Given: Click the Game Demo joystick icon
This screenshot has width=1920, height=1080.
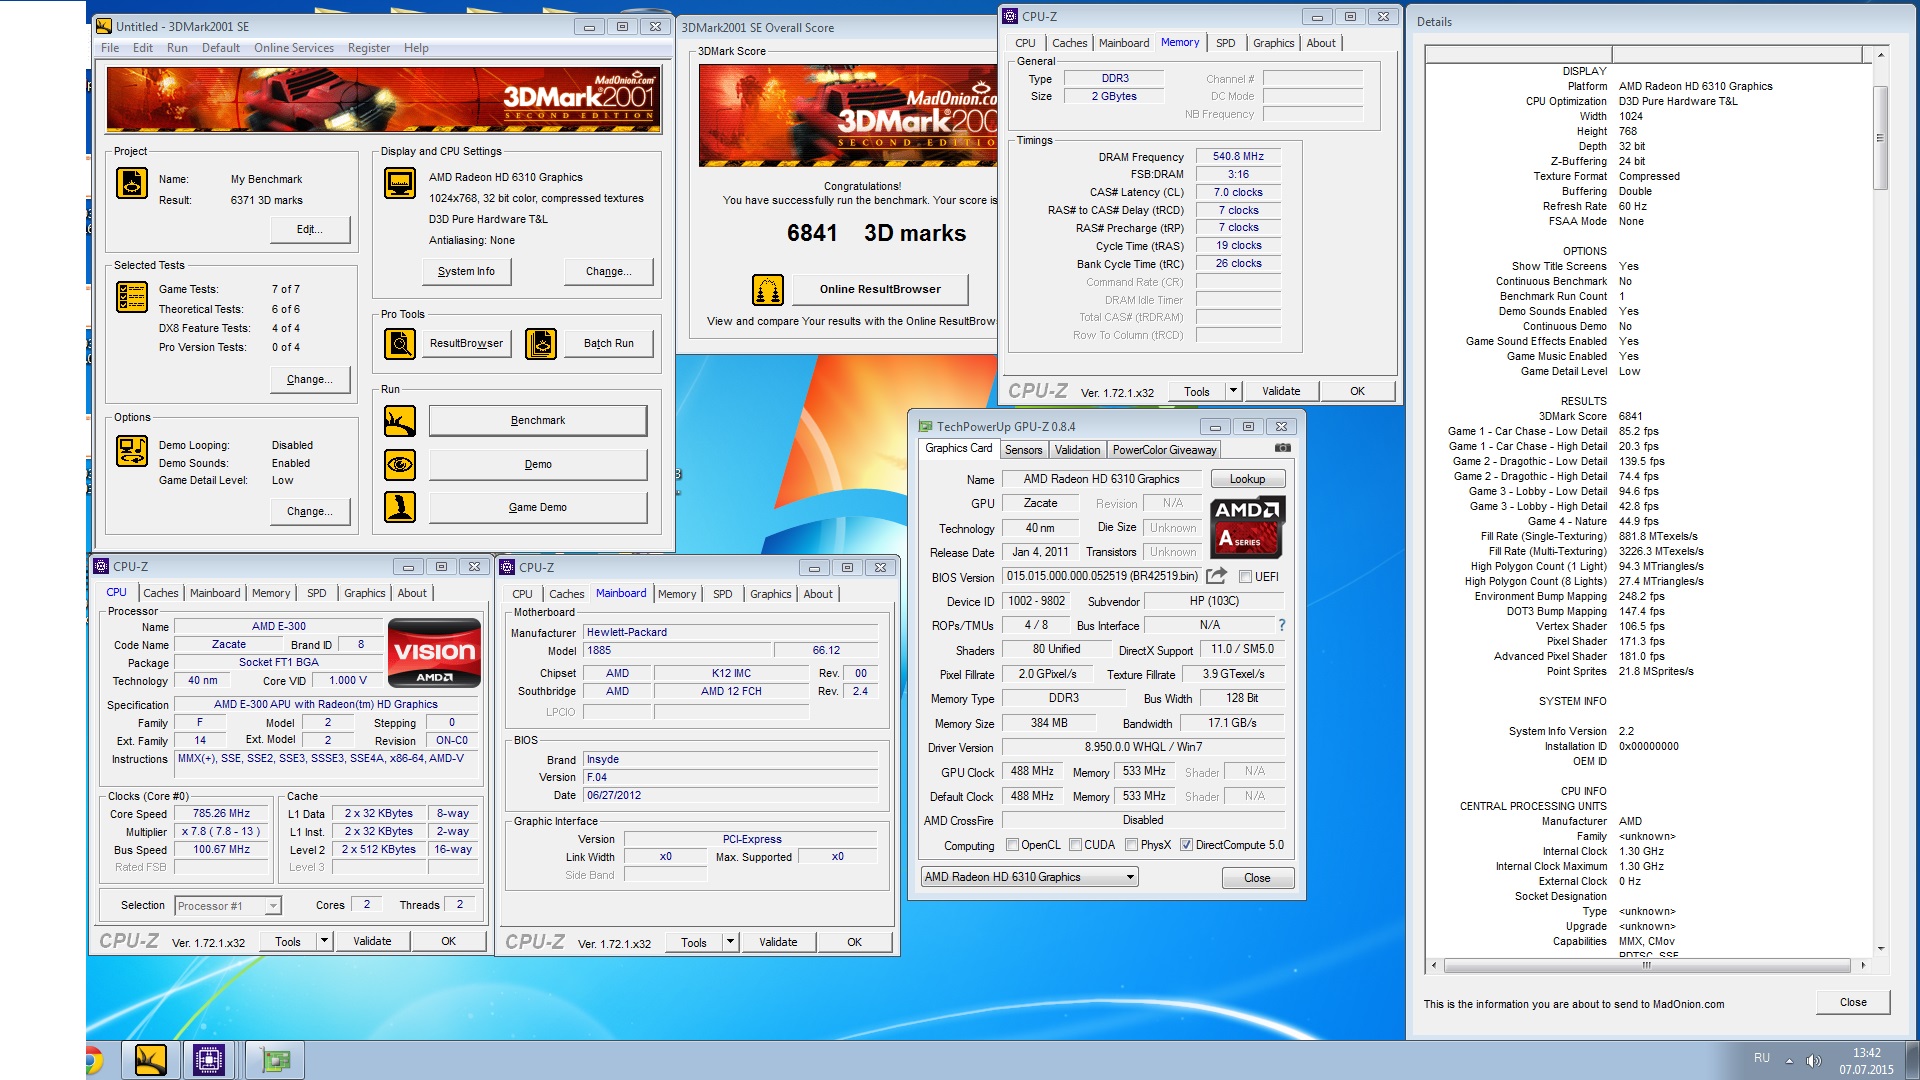Looking at the screenshot, I should pos(400,507).
